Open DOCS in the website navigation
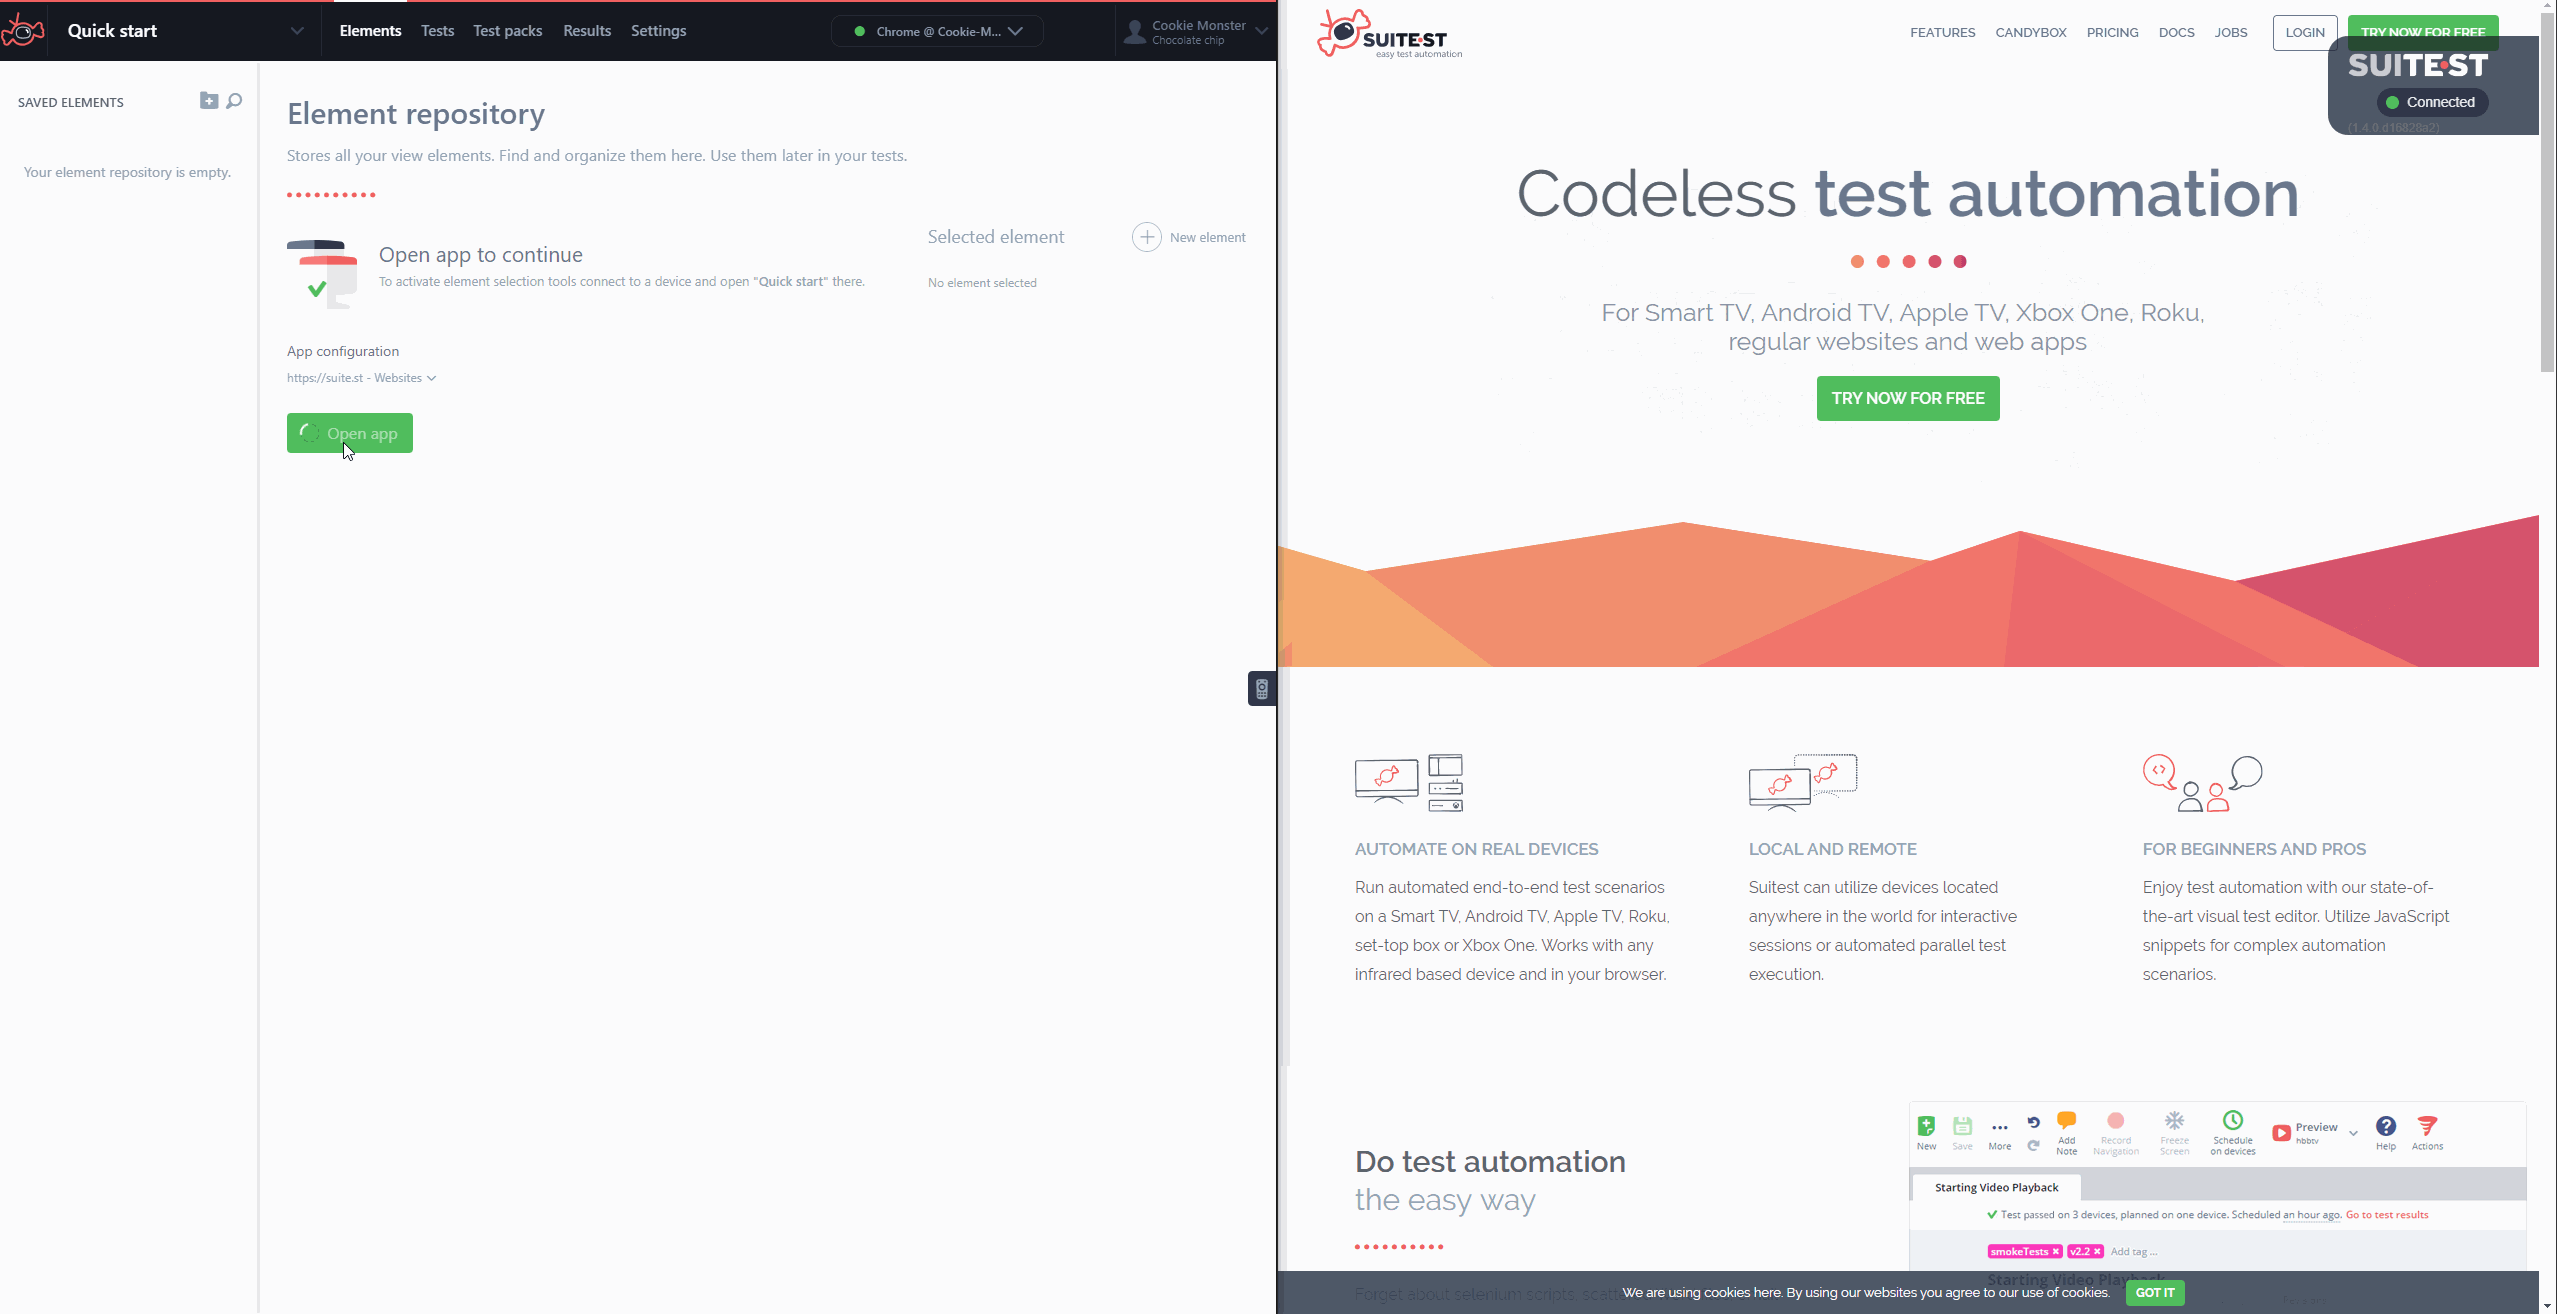2557x1314 pixels. pyautogui.click(x=2176, y=32)
